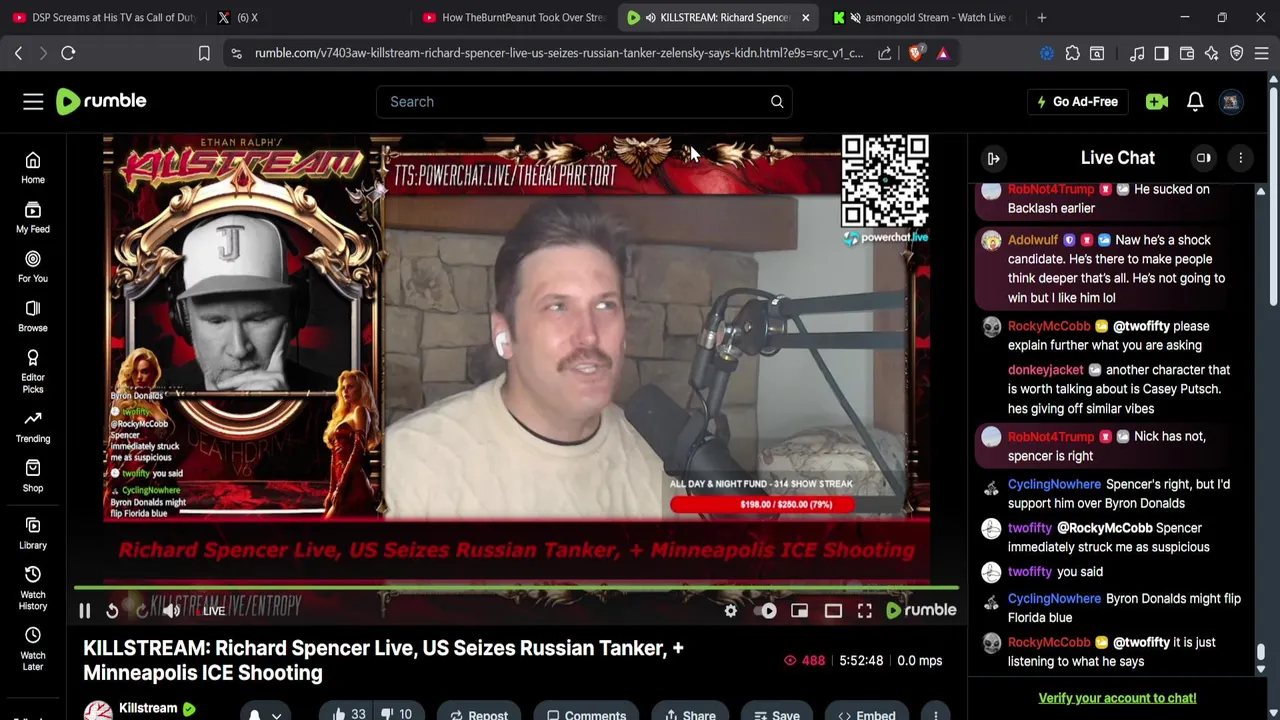This screenshot has height=720, width=1280.
Task: Enter fullscreen video mode
Action: tap(865, 611)
